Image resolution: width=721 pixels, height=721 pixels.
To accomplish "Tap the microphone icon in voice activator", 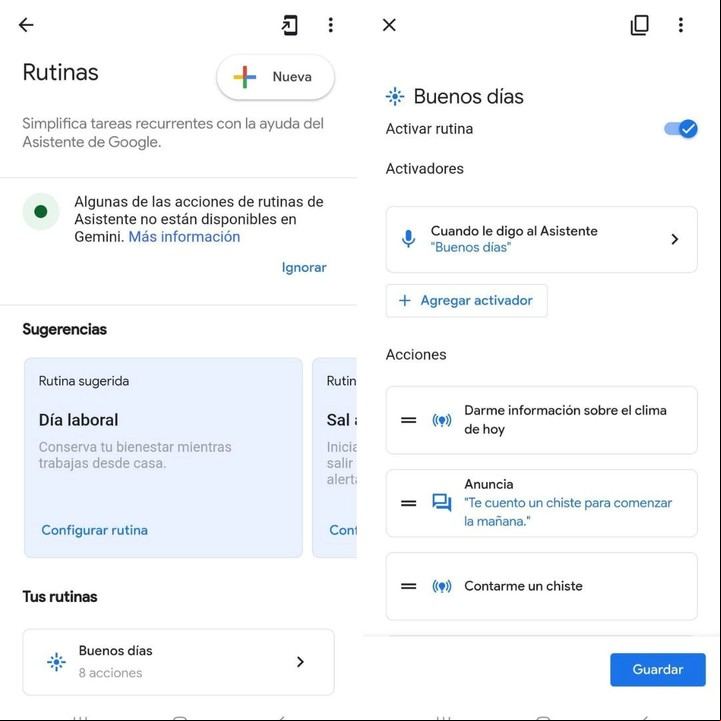I will click(x=408, y=239).
